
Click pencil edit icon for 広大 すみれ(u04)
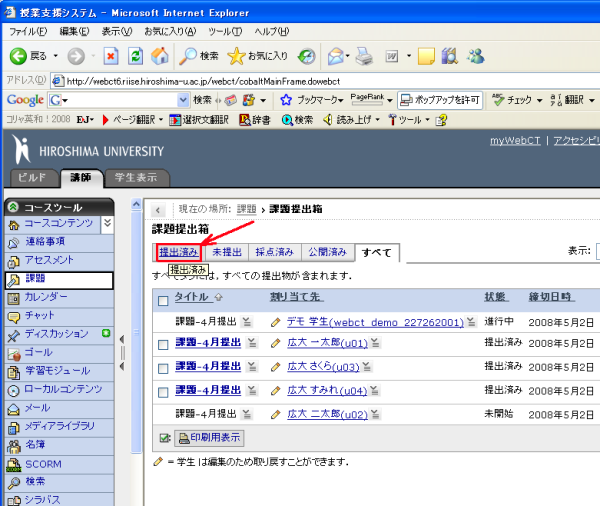click(275, 391)
